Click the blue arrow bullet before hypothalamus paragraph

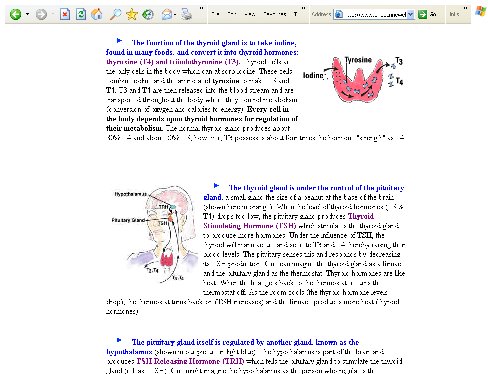coord(119,340)
